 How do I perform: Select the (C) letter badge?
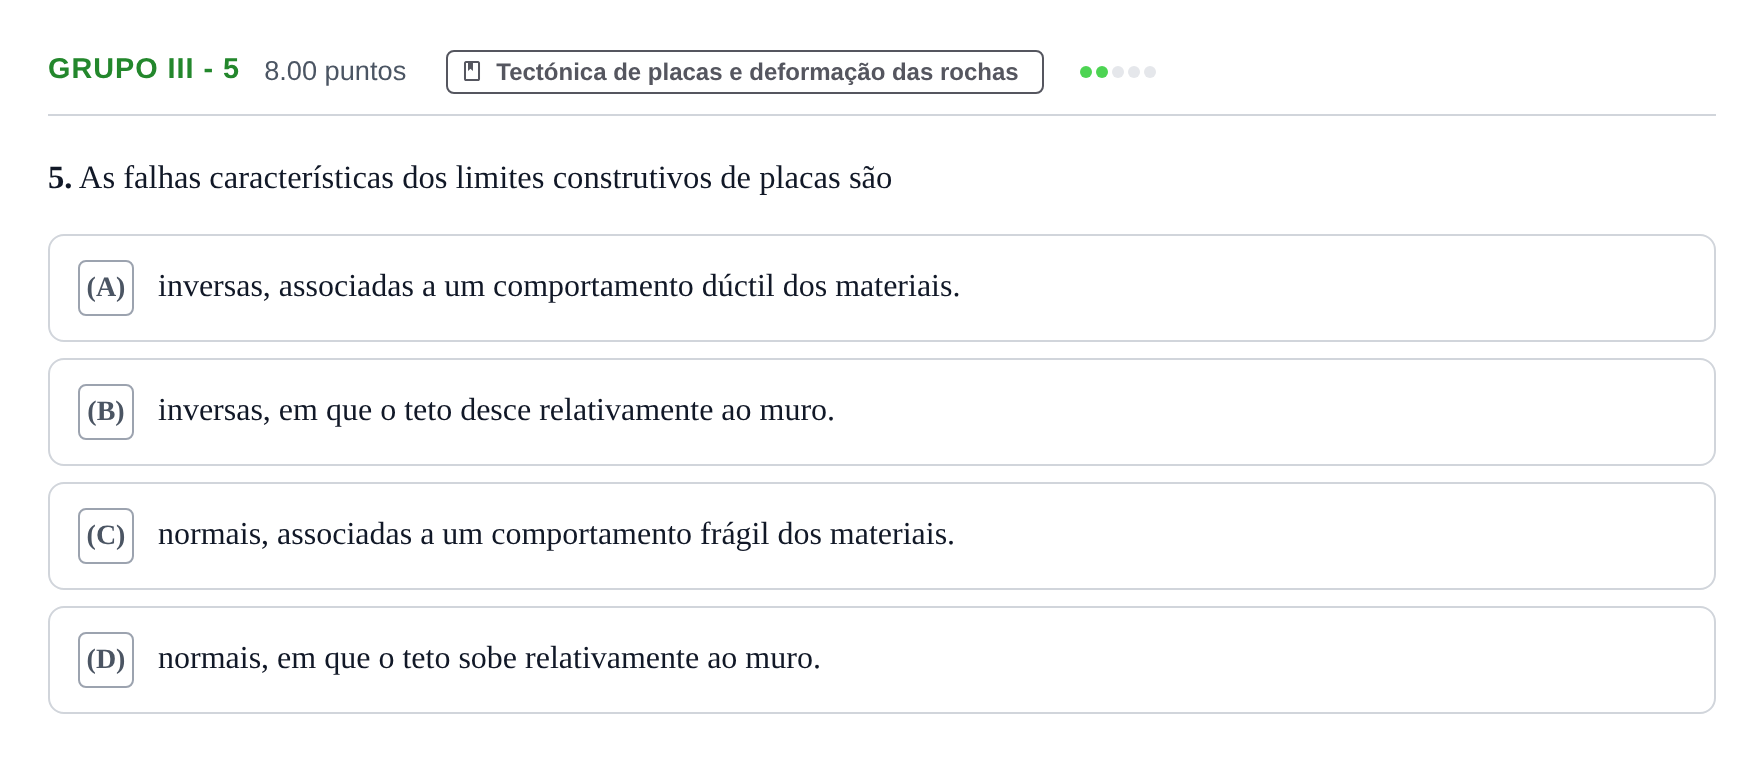(x=106, y=536)
